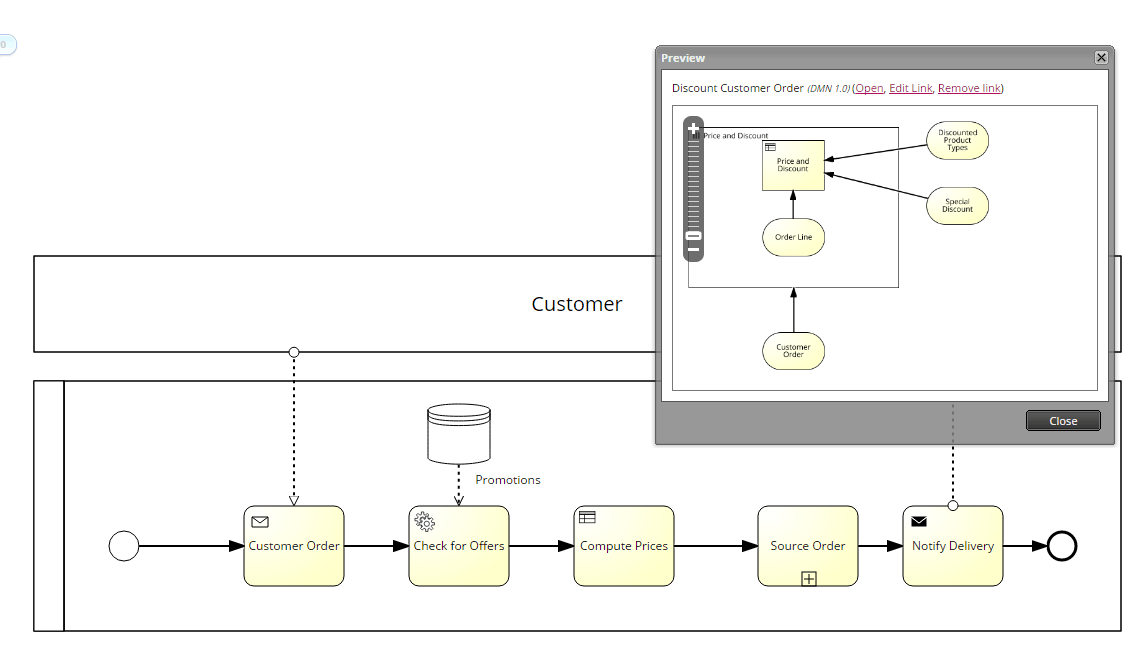Click the envelope icon on Customer Order task
The width and height of the screenshot is (1145, 650).
(260, 521)
